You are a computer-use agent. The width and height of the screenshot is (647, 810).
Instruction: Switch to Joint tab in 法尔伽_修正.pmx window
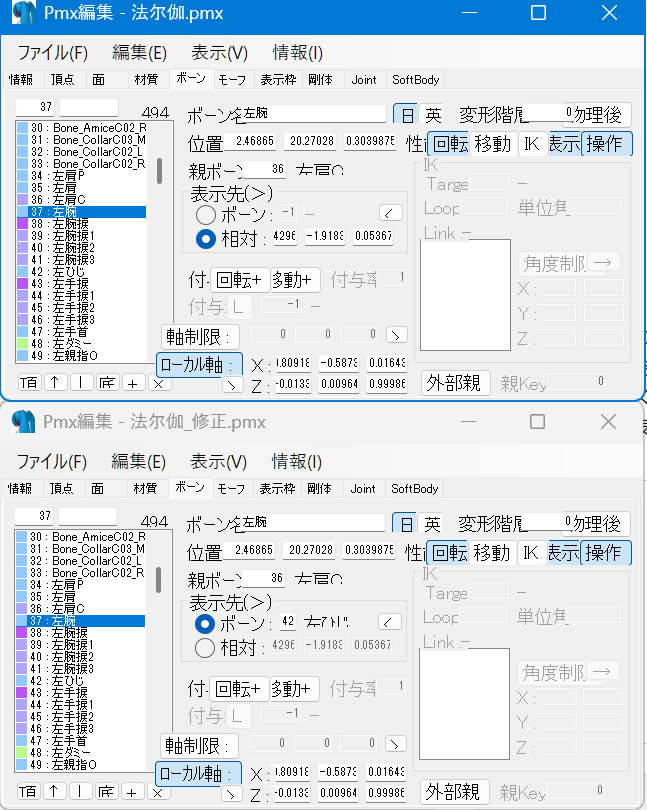[363, 489]
